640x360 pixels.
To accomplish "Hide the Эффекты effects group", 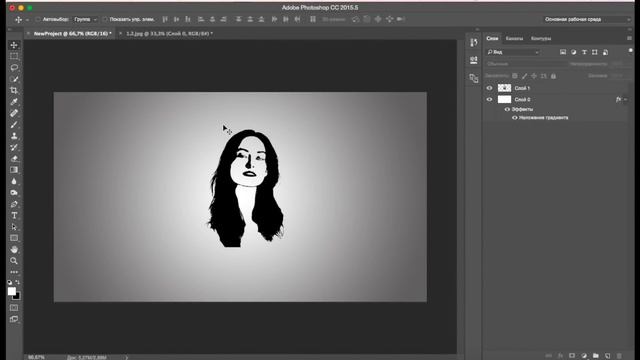I will pyautogui.click(x=507, y=109).
